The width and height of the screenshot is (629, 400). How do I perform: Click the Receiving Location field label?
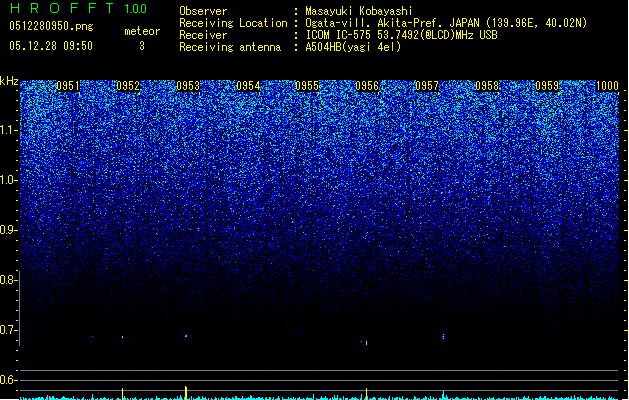point(233,23)
